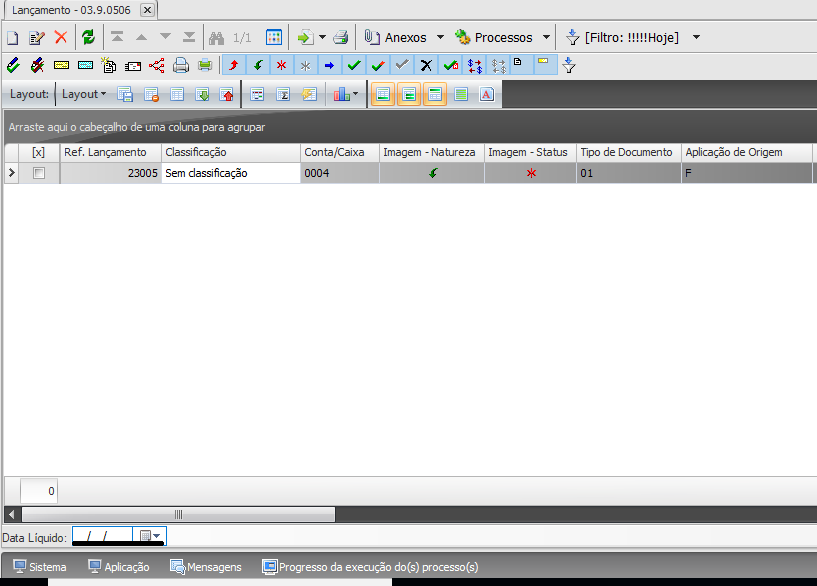
Task: Open the chart type dropdown arrow
Action: [355, 94]
